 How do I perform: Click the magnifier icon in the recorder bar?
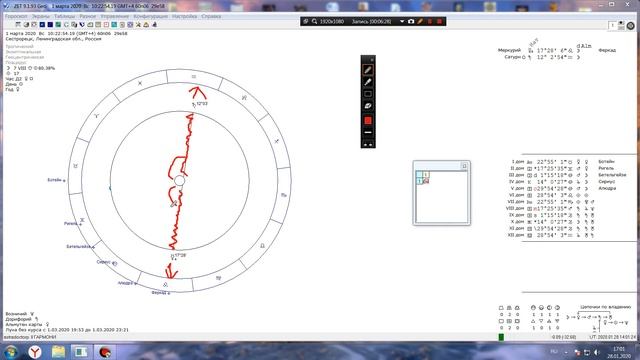[x=315, y=21]
